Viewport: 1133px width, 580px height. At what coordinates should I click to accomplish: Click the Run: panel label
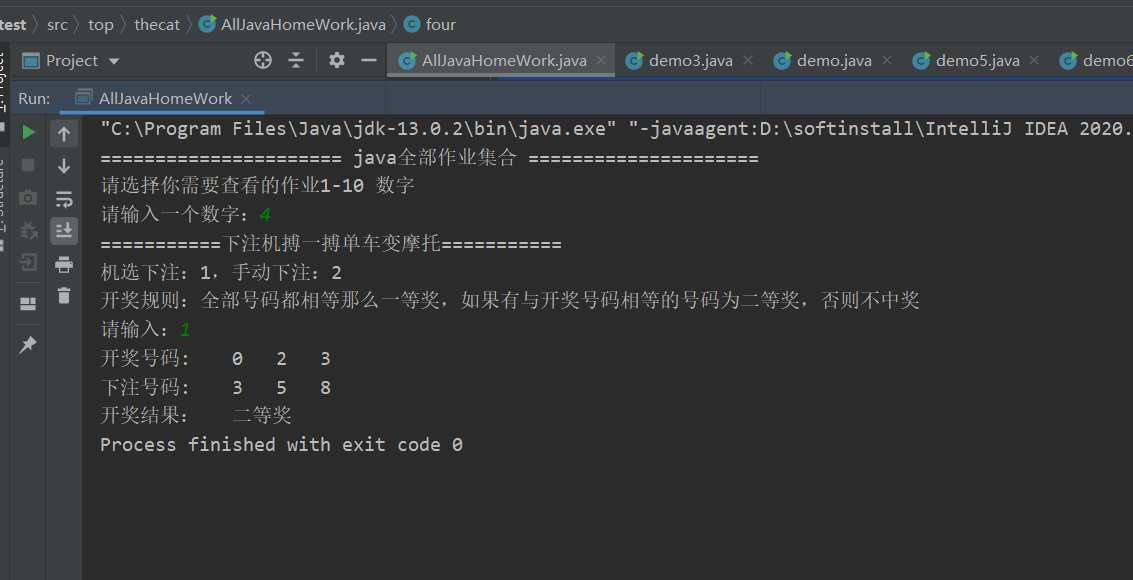click(34, 98)
